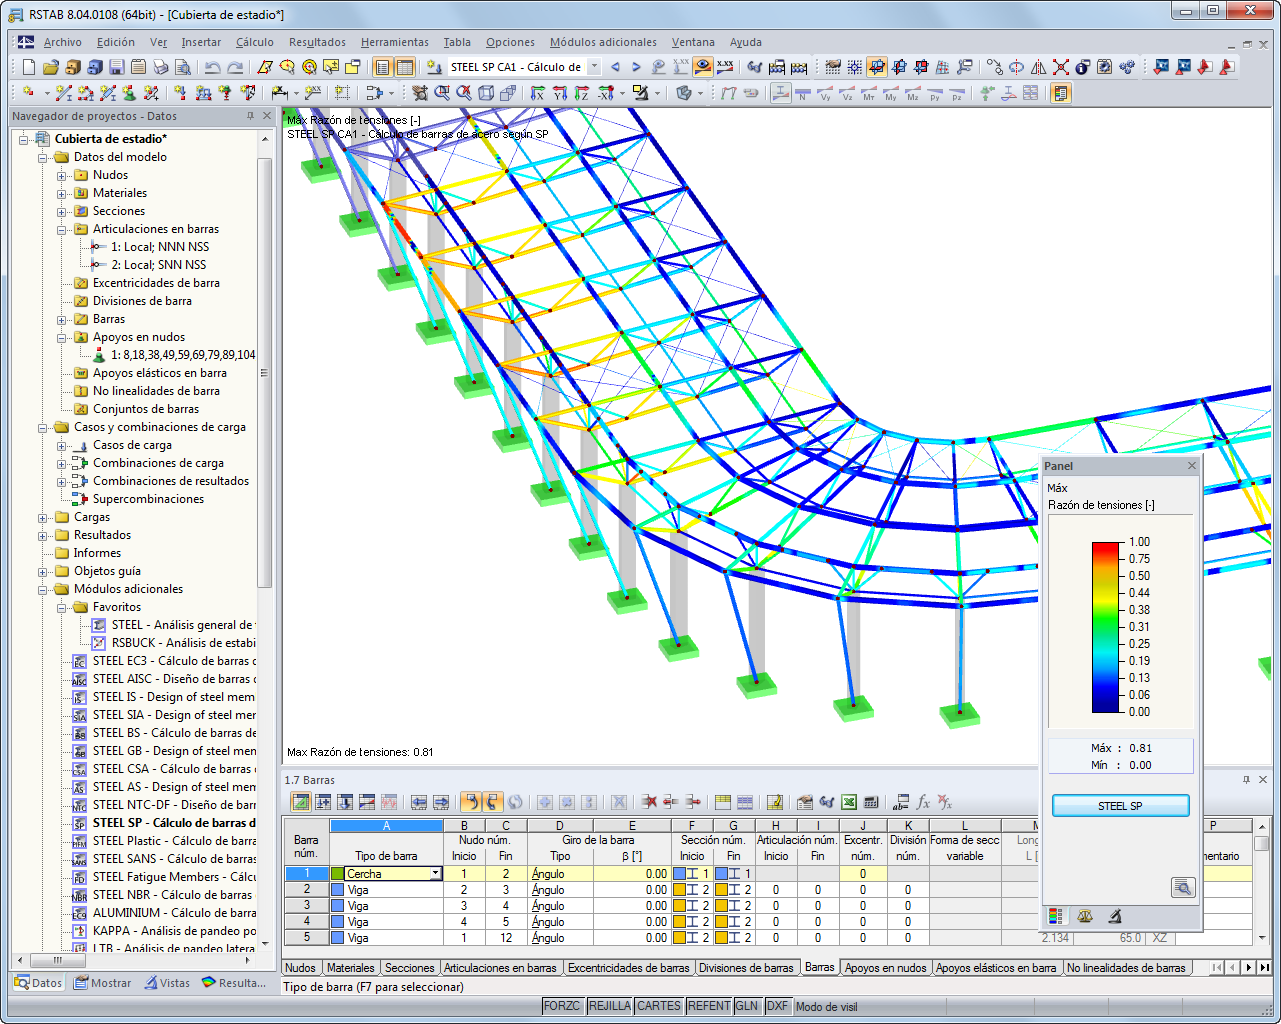The image size is (1281, 1024).
Task: Click the row 2 Viga blue color swatch
Action: pos(337,890)
